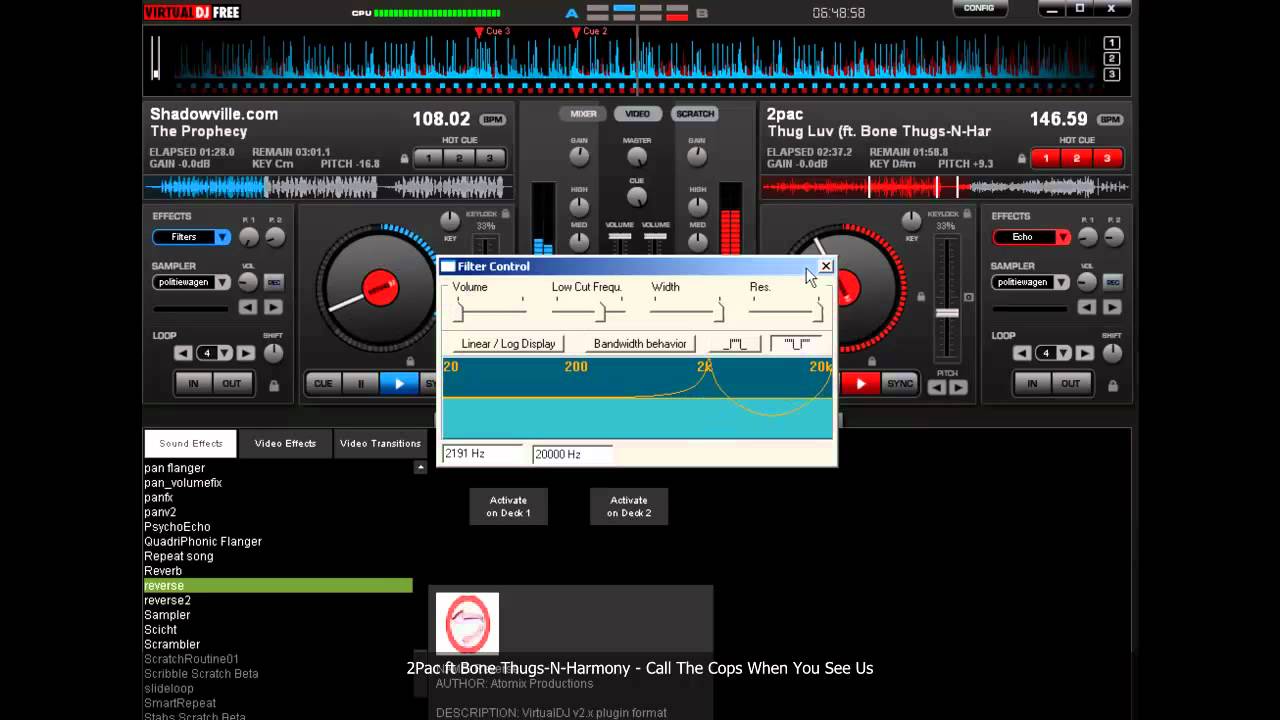
Task: Switch to the VIDEO panel
Action: click(x=638, y=114)
